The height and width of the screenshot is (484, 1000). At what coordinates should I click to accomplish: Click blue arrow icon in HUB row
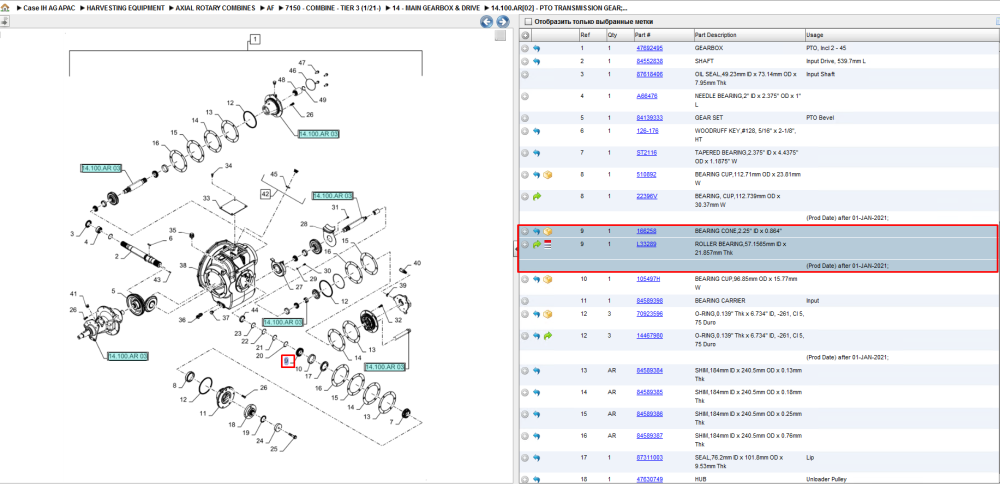click(536, 479)
